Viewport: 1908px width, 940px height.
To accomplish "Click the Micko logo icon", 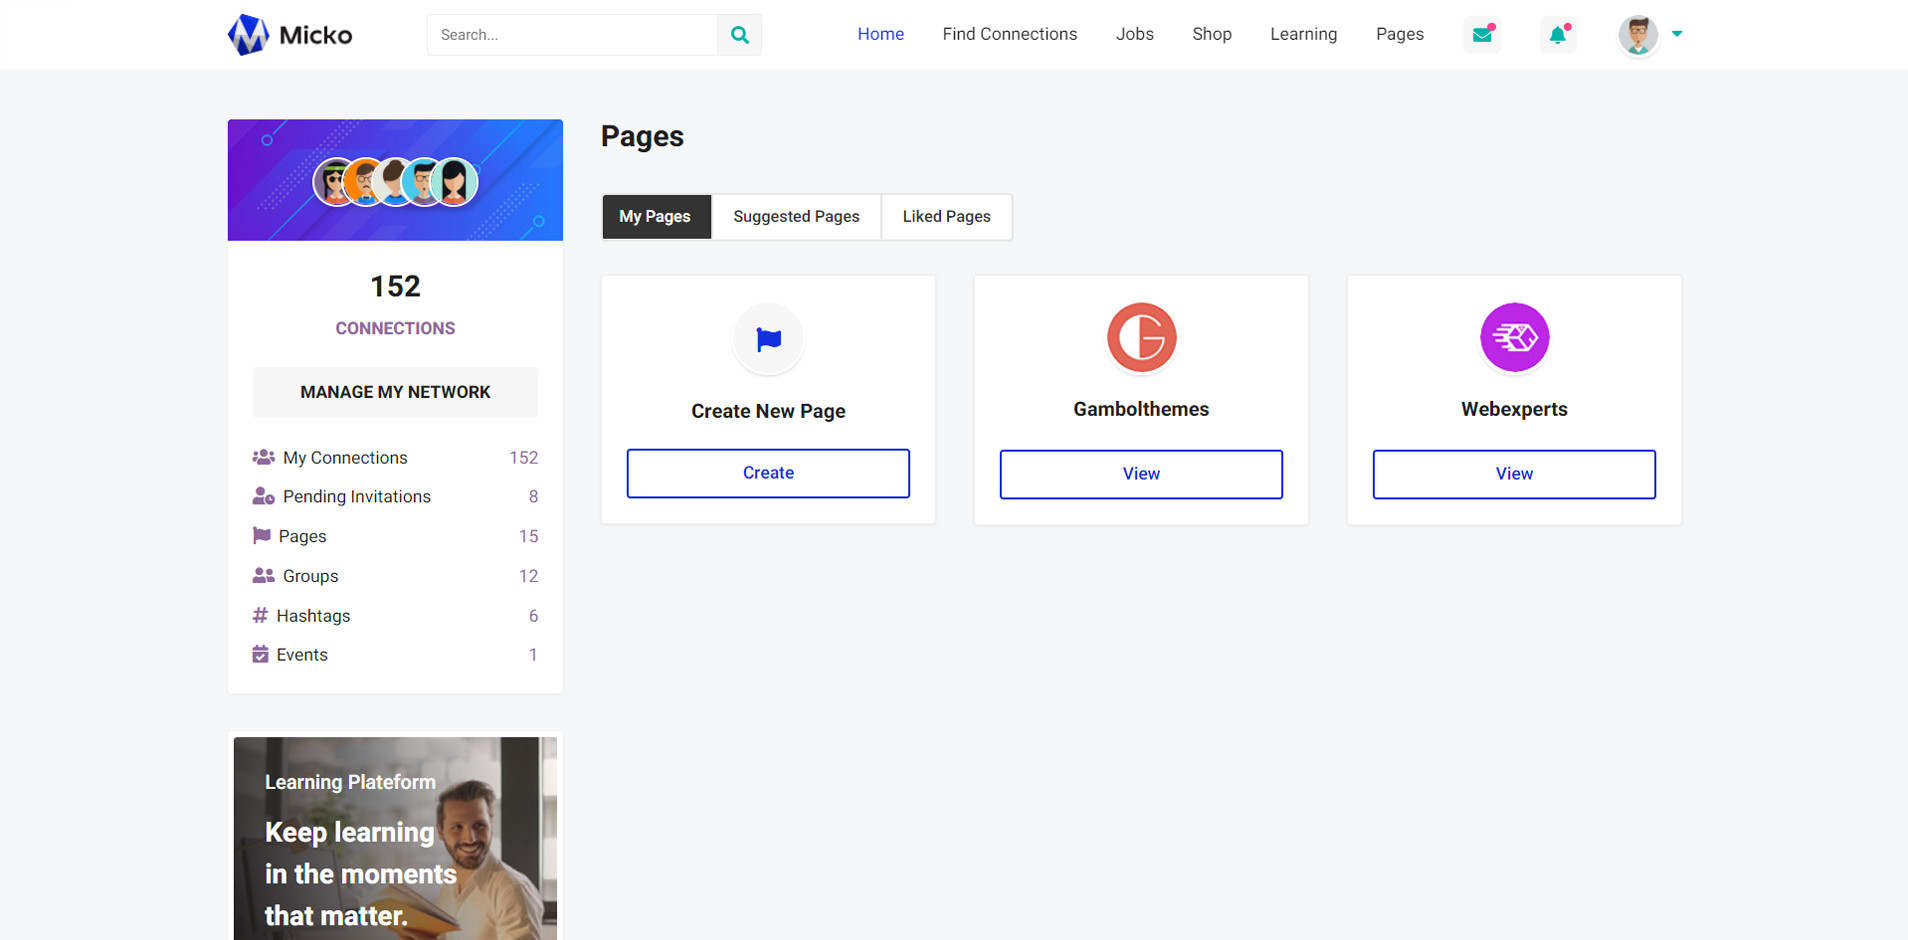I will tap(248, 35).
